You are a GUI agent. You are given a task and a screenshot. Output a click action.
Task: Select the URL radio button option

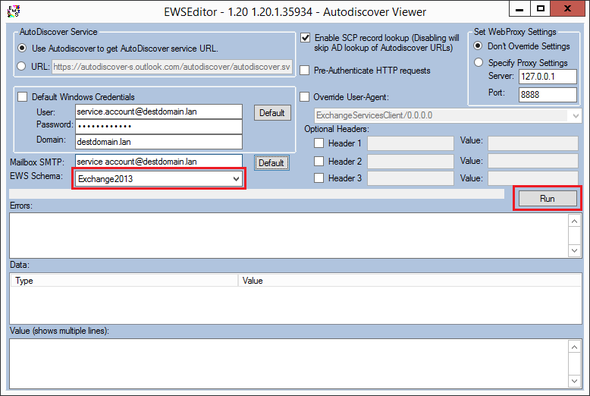21,66
